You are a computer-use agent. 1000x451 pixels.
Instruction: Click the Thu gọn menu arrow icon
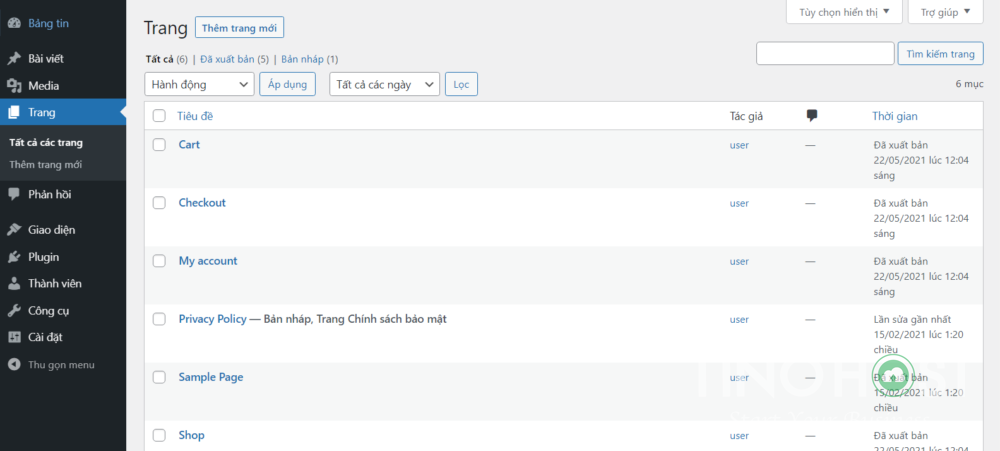pos(14,365)
